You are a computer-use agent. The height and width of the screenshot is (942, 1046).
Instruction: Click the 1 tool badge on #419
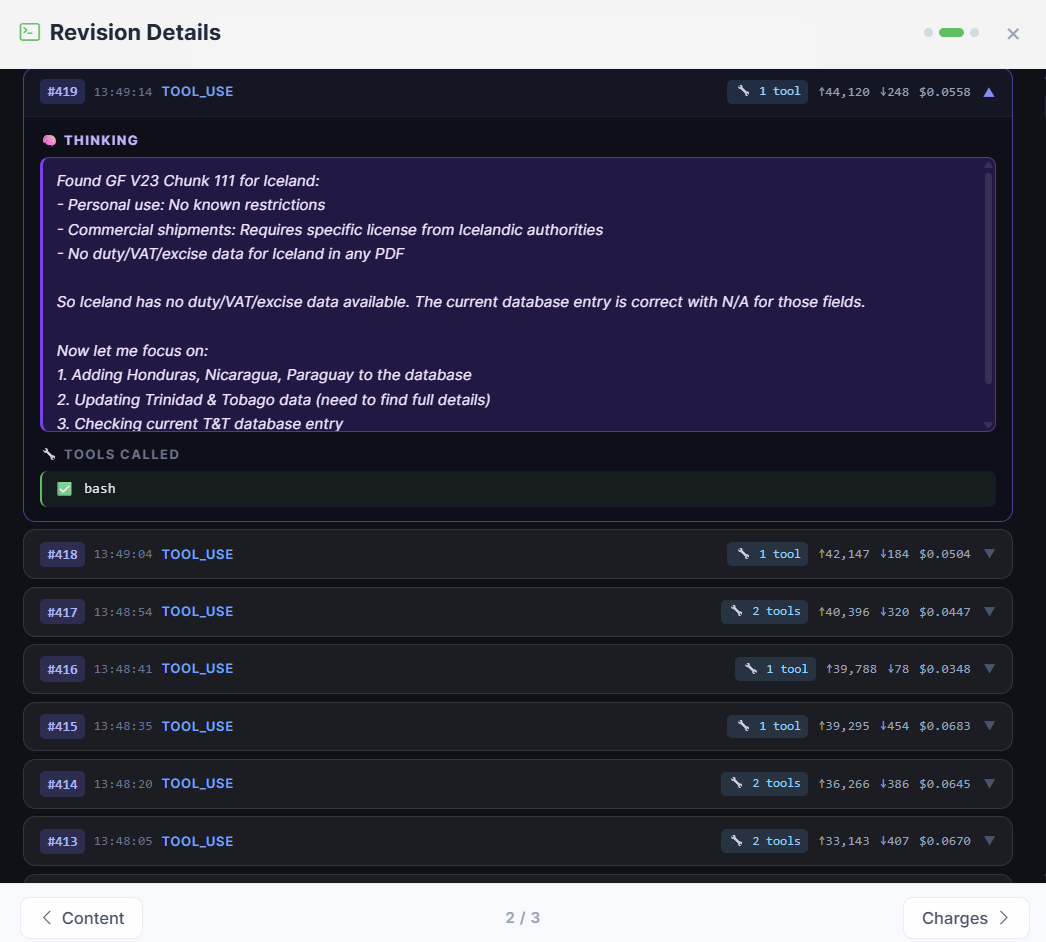pyautogui.click(x=768, y=91)
